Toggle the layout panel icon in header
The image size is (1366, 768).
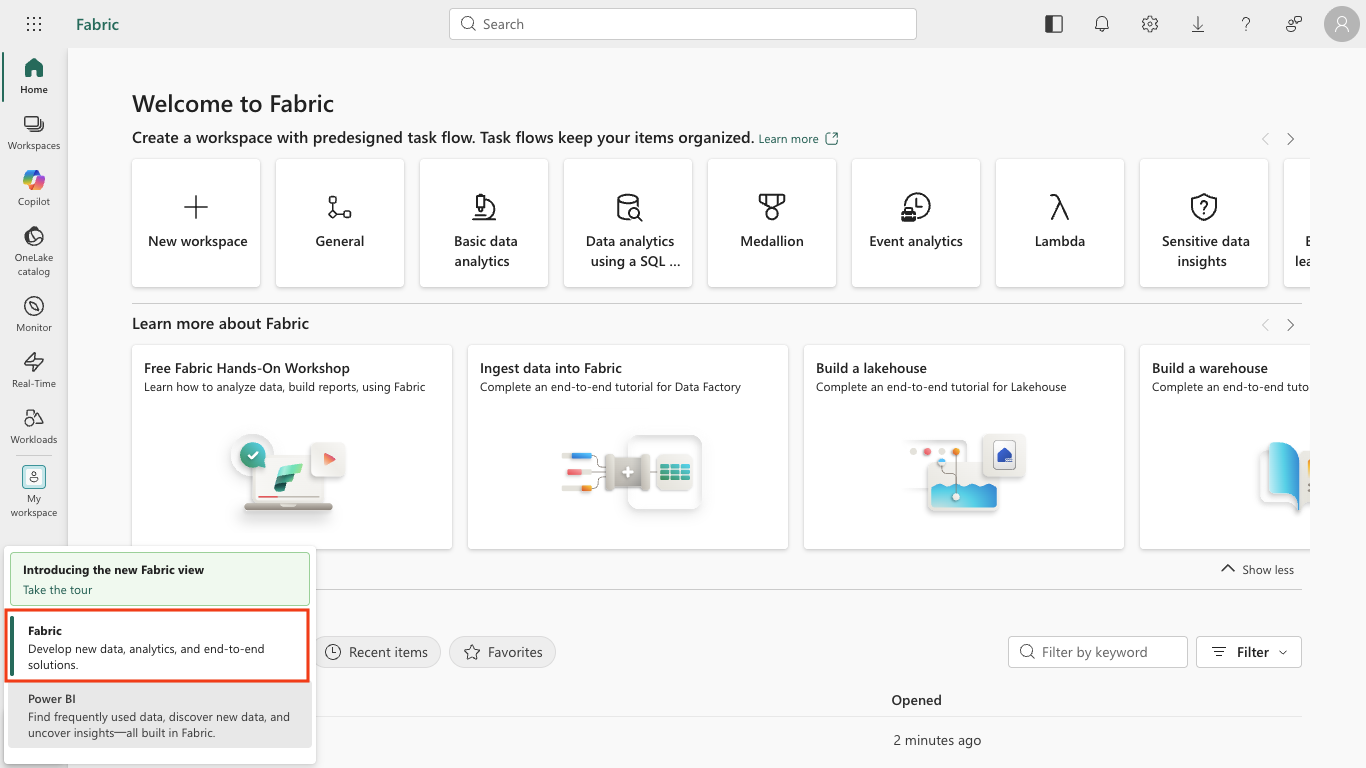1054,24
